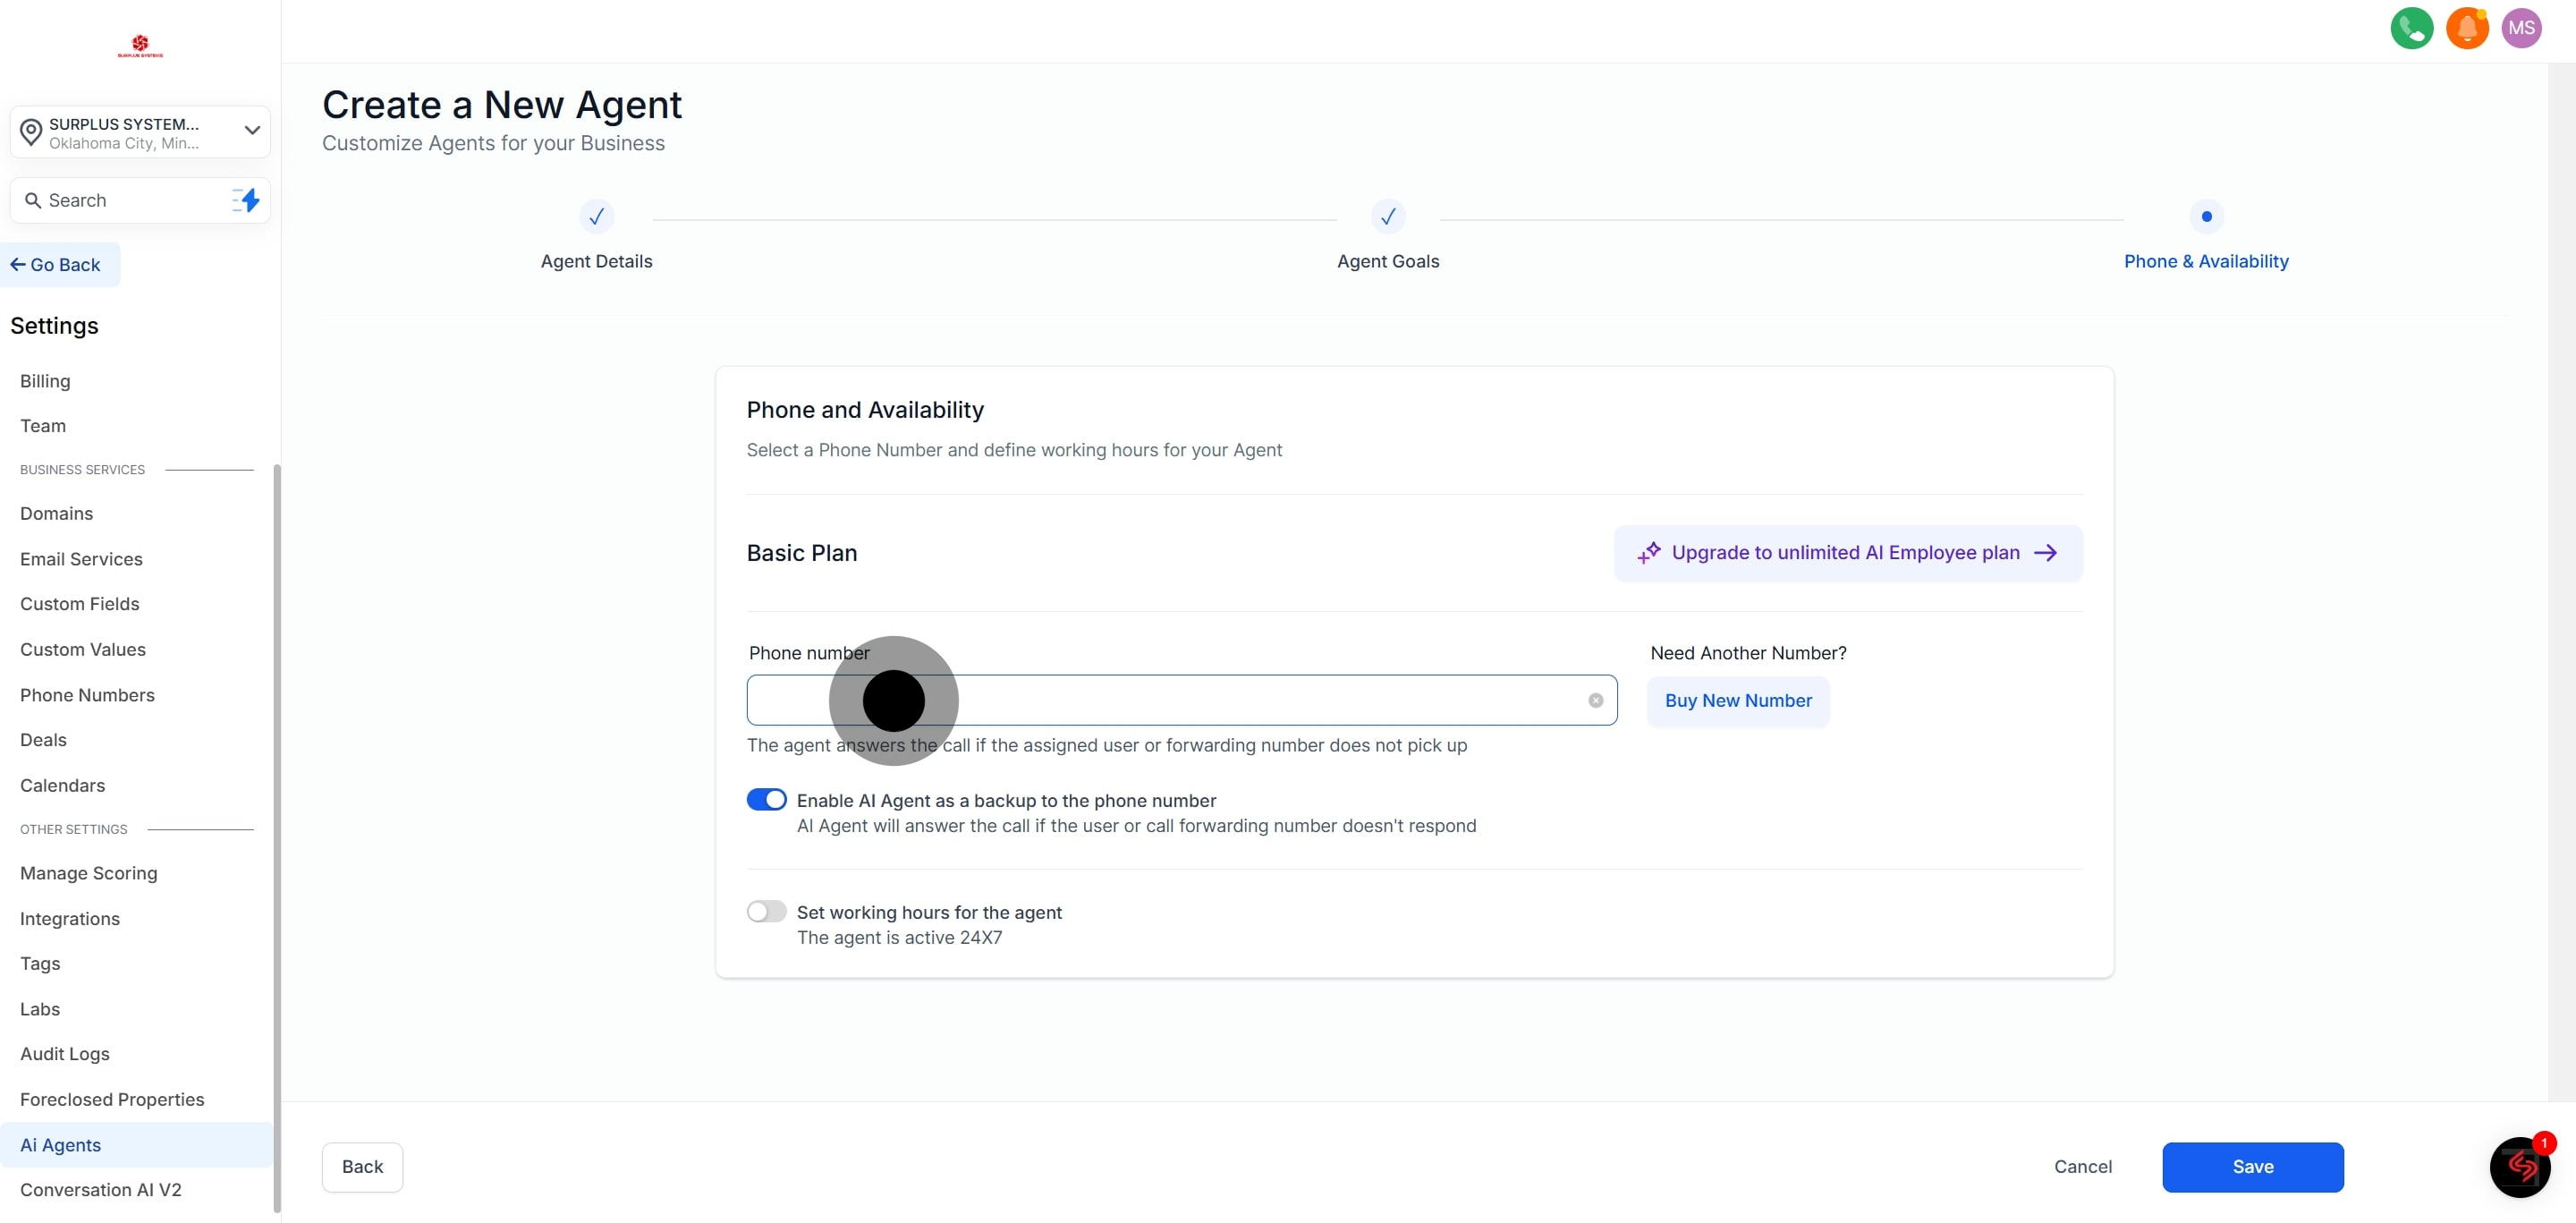Open the MS user avatar menu
The width and height of the screenshot is (2576, 1223).
click(2521, 28)
